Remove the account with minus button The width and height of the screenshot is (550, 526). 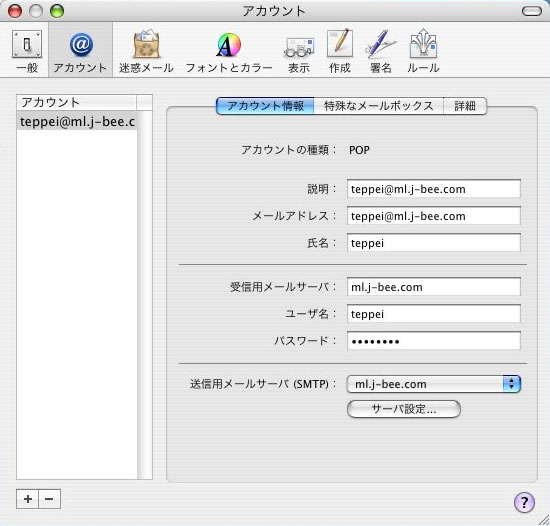49,499
